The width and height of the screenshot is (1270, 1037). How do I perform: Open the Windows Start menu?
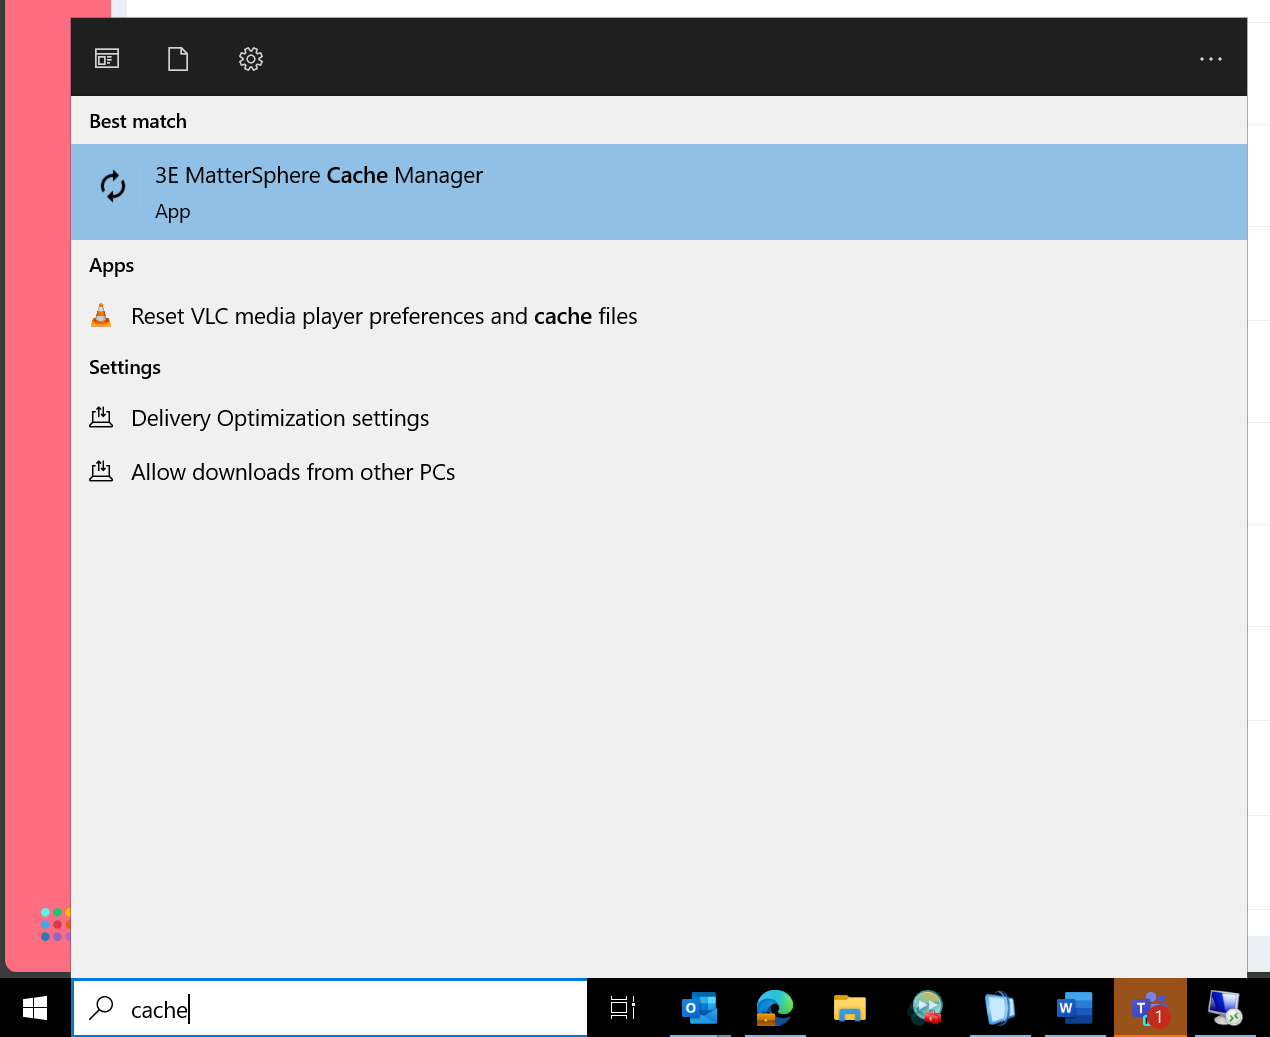pos(35,1008)
